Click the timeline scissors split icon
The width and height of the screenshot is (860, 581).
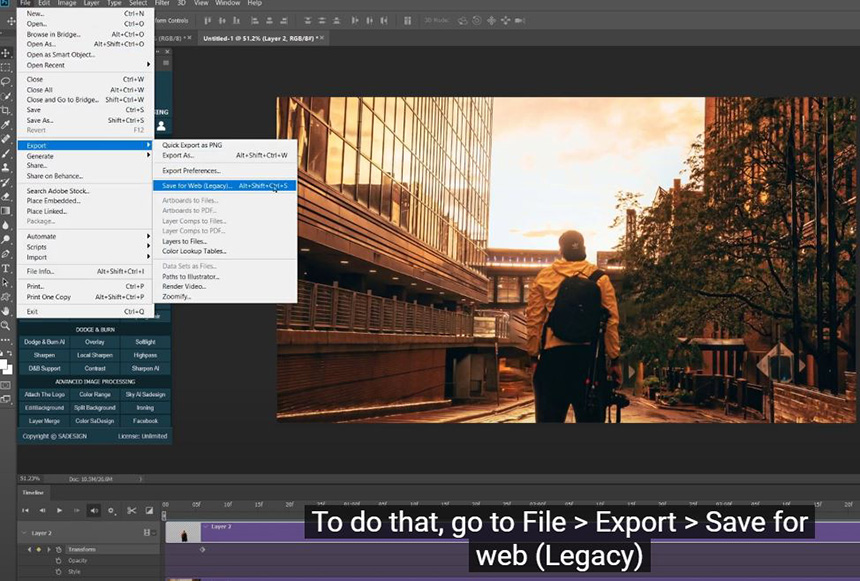pyautogui.click(x=130, y=511)
